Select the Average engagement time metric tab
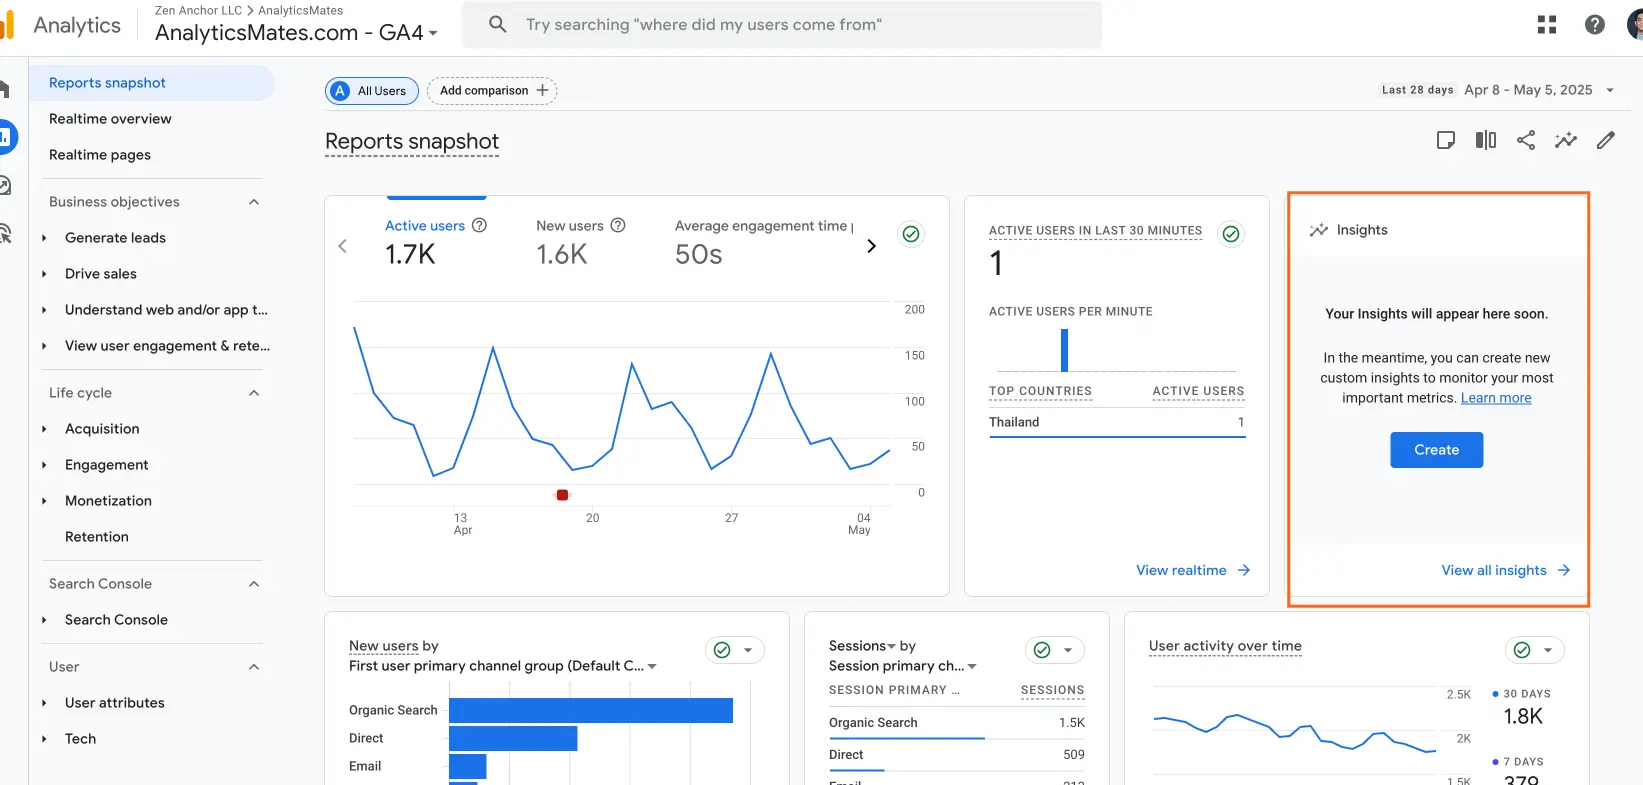The image size is (1643, 785). 764,241
